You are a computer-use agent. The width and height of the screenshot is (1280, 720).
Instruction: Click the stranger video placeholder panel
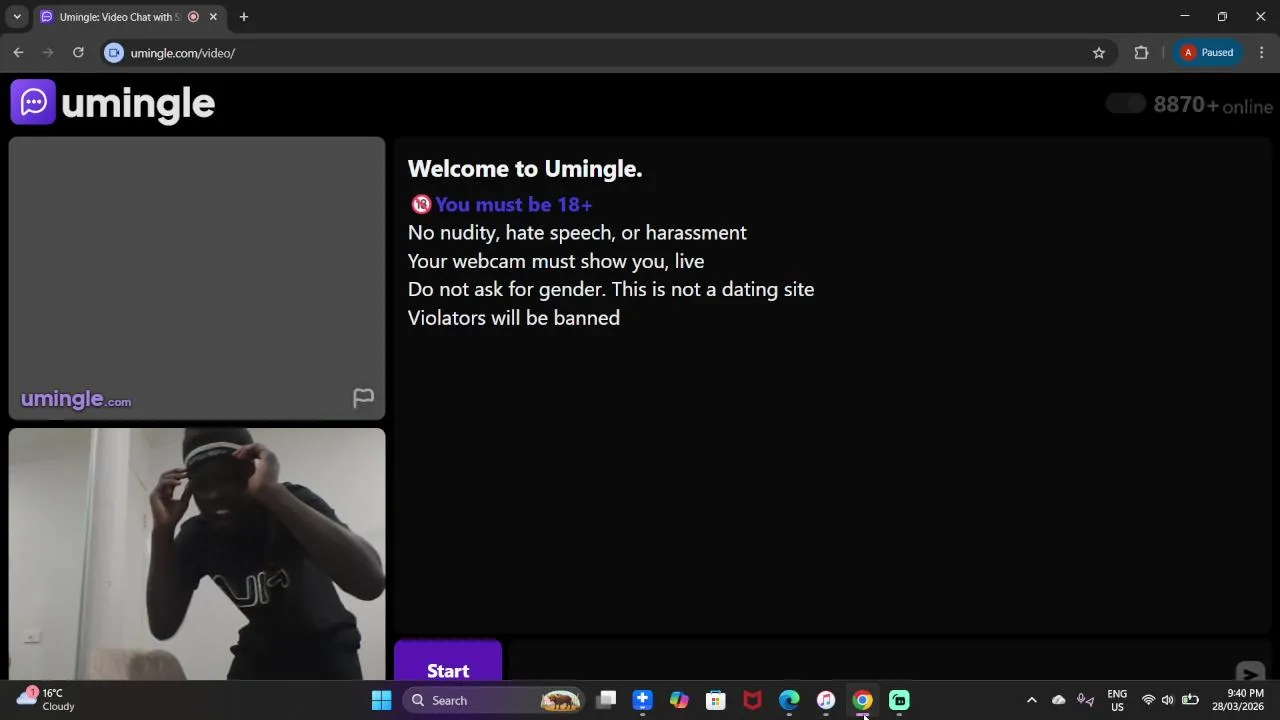pos(197,278)
